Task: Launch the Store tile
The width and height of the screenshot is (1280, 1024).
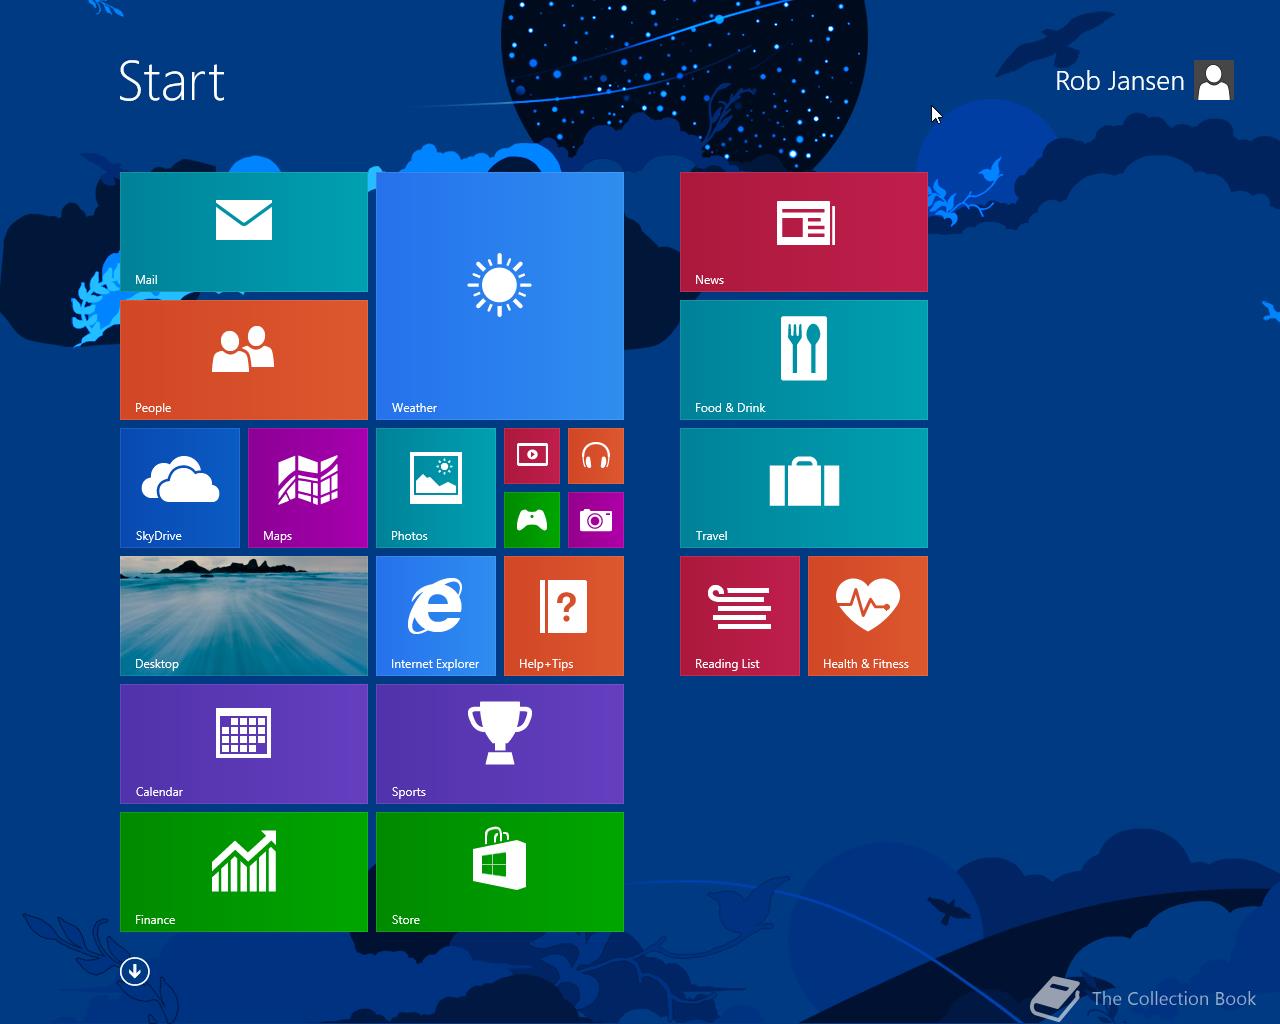Action: (x=500, y=872)
